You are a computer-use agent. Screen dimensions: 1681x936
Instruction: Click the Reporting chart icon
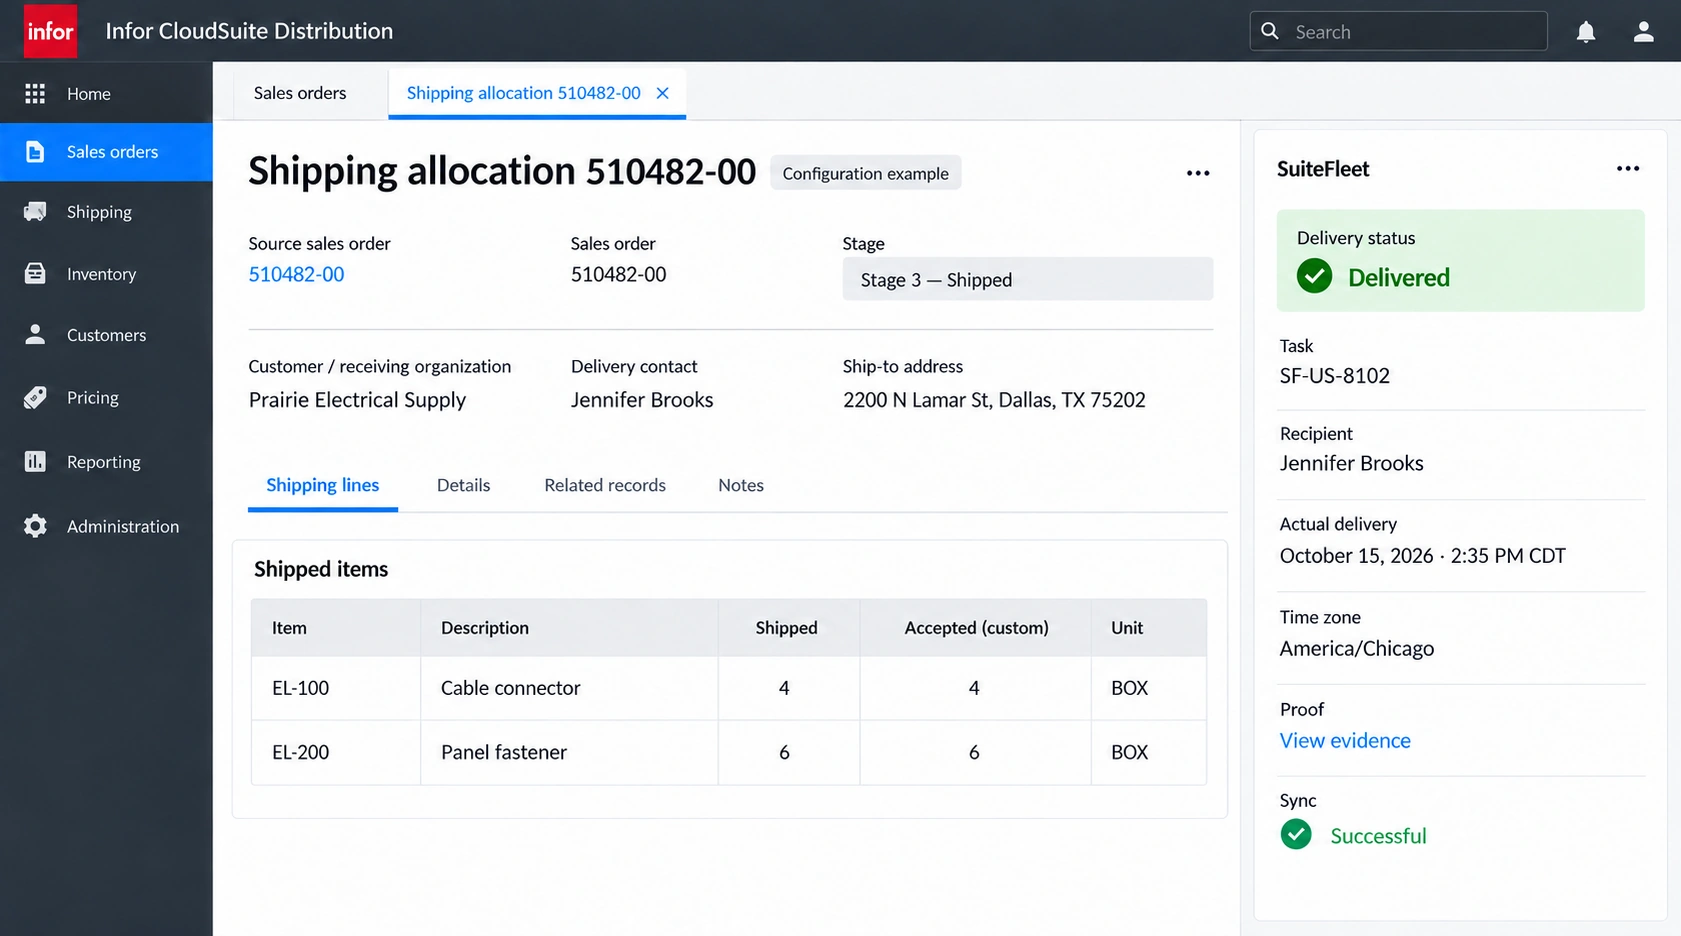[35, 461]
